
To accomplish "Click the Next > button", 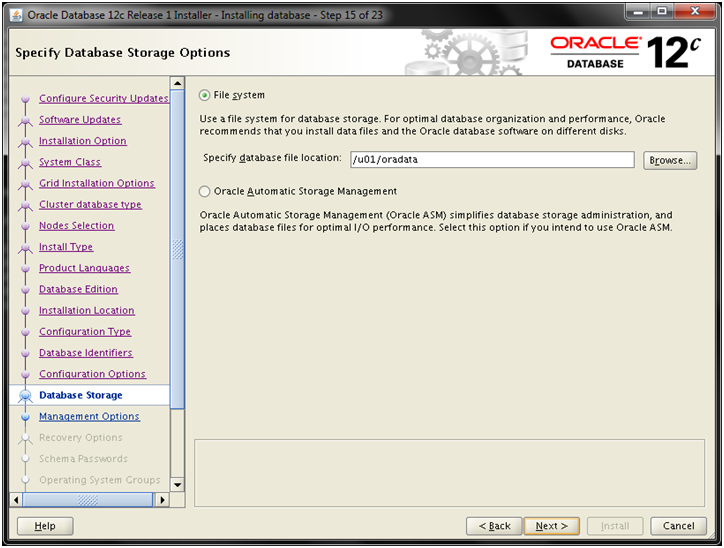I will tap(551, 526).
